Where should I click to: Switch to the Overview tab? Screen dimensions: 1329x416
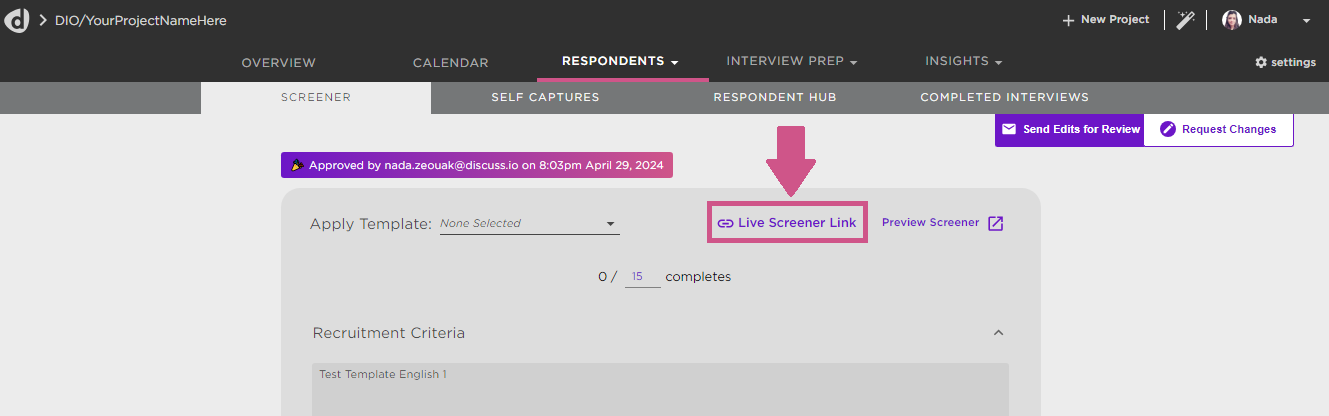tap(279, 63)
